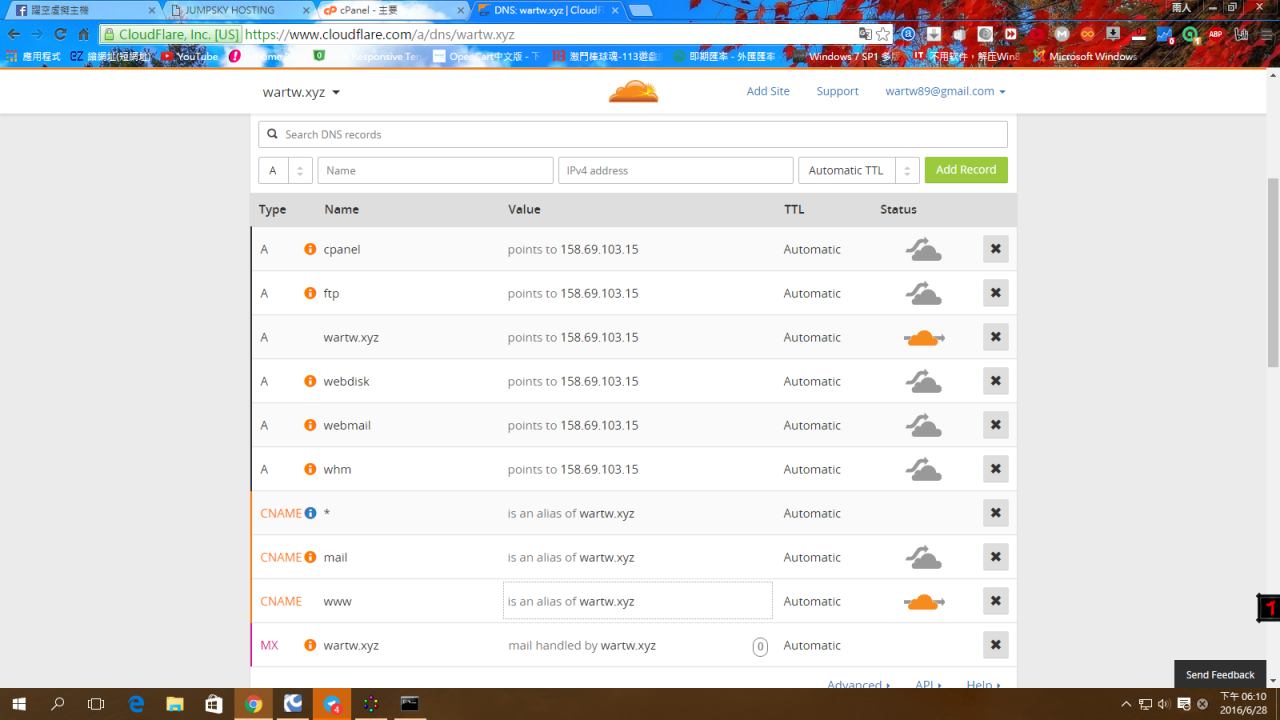Switch to the Facebook browser tab
Image resolution: width=1280 pixels, height=720 pixels.
pos(84,10)
